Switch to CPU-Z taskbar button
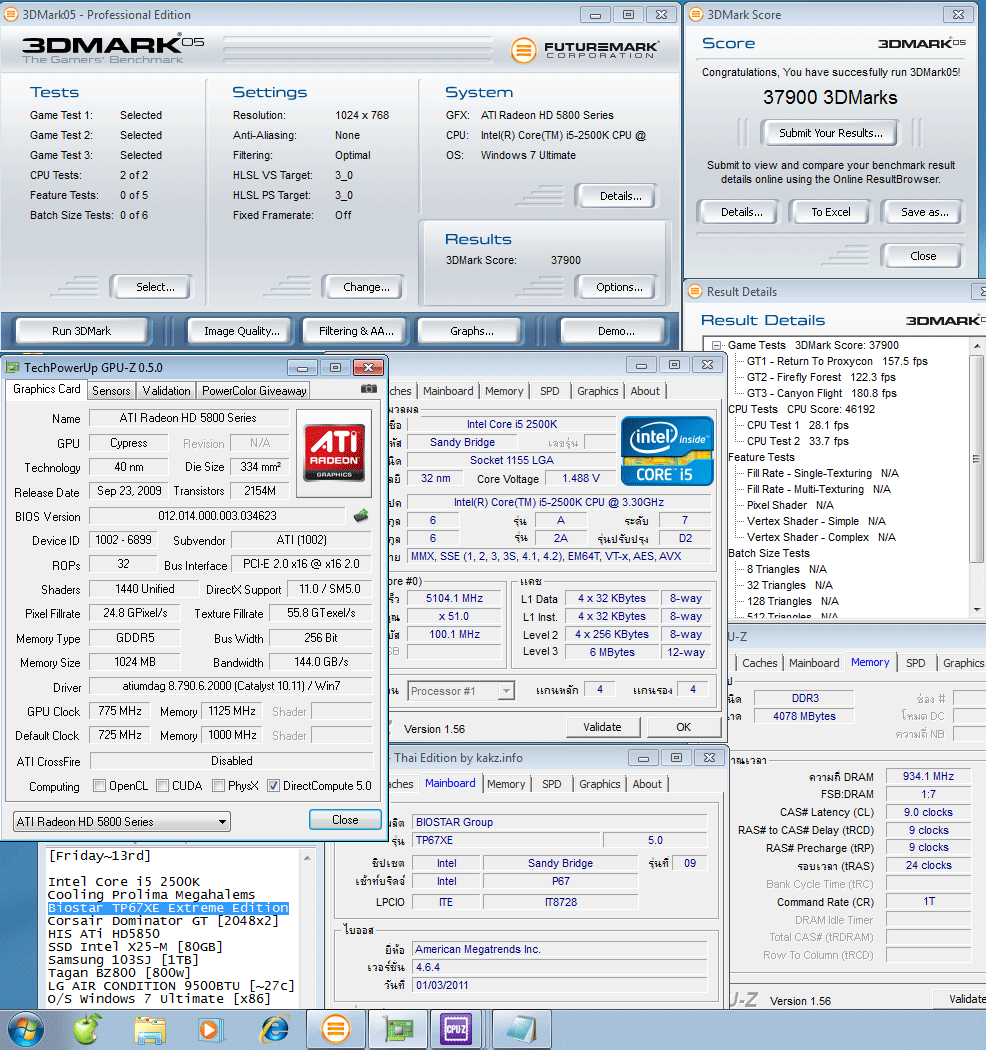This screenshot has width=986, height=1050. click(456, 1029)
